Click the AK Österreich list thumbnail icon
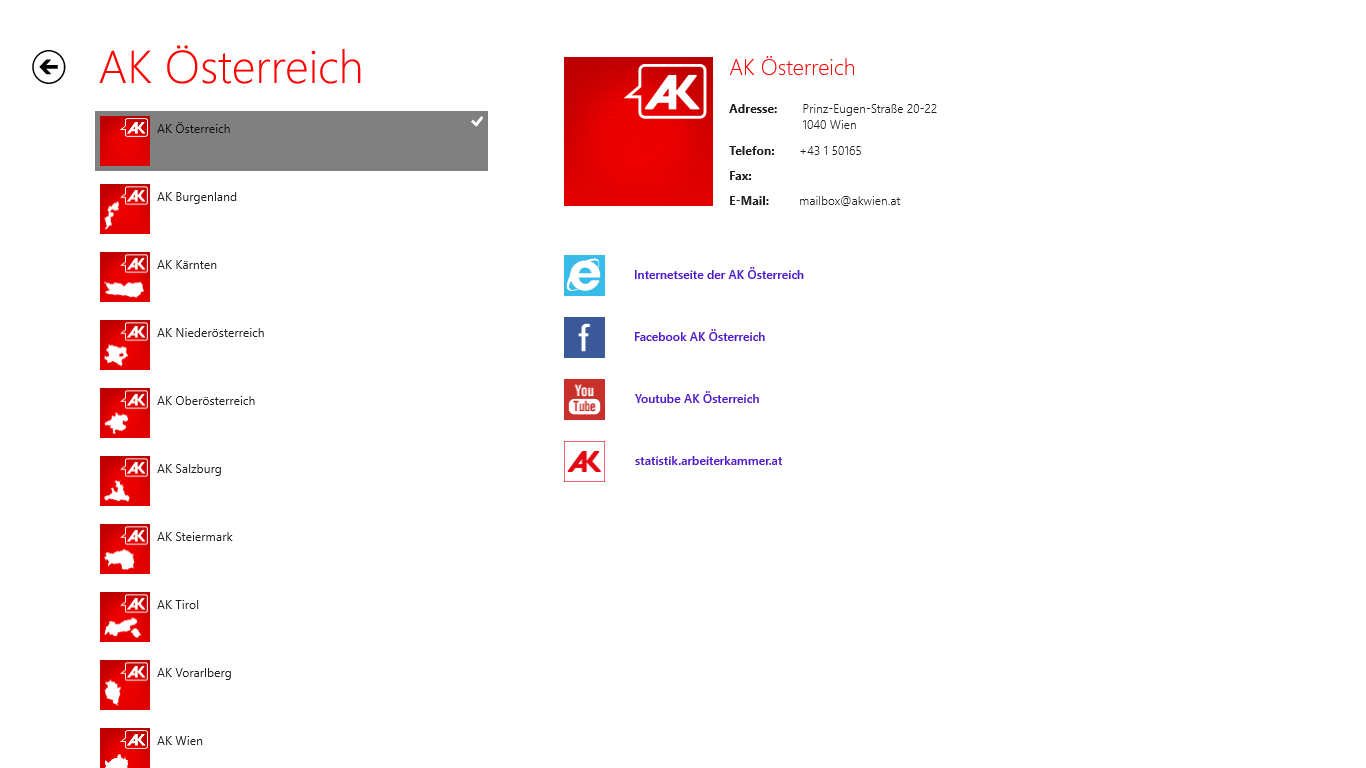The height and width of the screenshot is (768, 1366). (x=125, y=141)
